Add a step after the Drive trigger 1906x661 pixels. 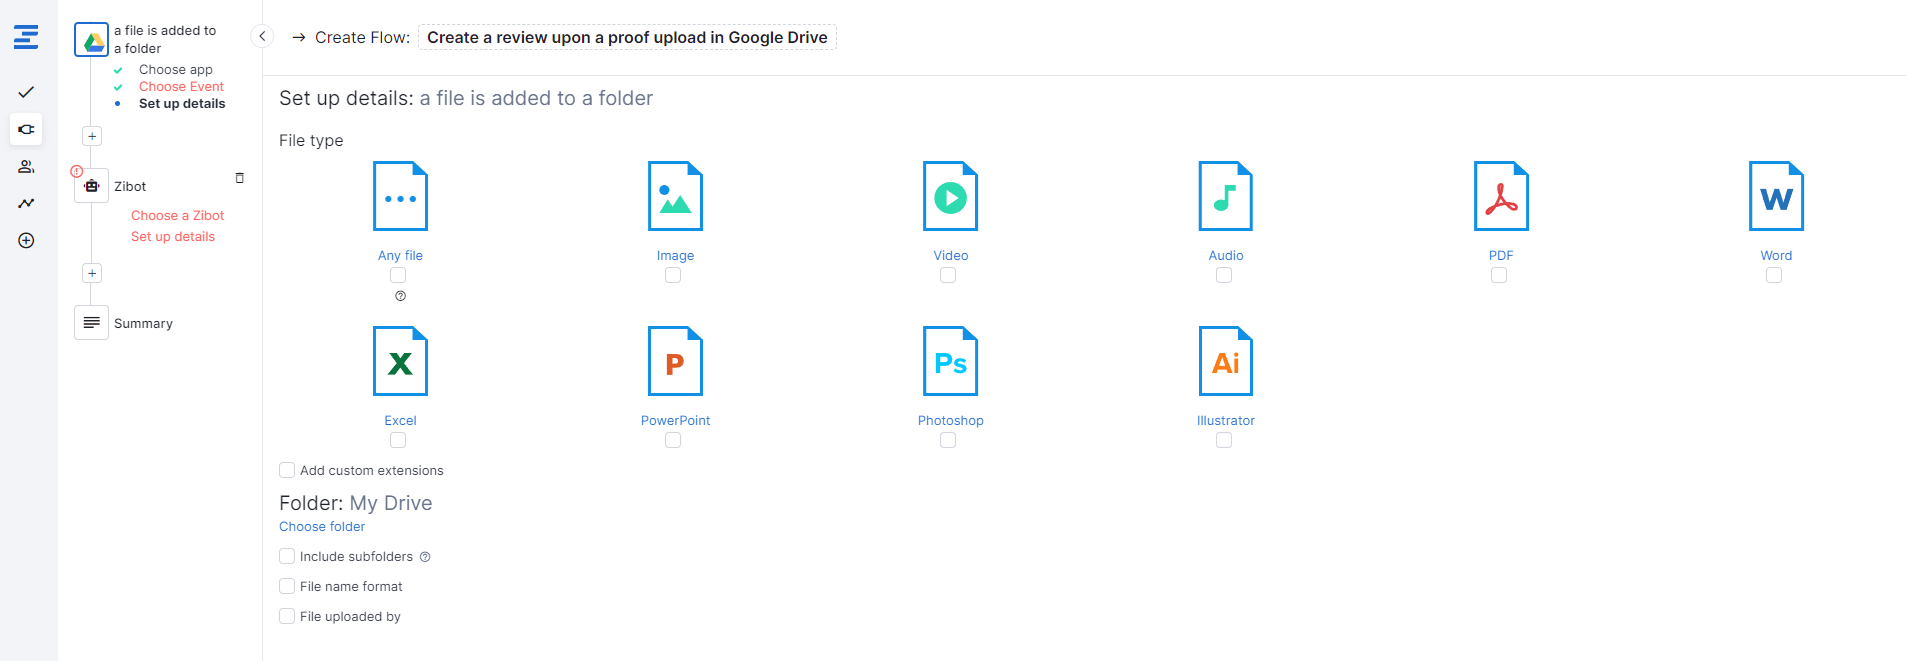pyautogui.click(x=92, y=136)
